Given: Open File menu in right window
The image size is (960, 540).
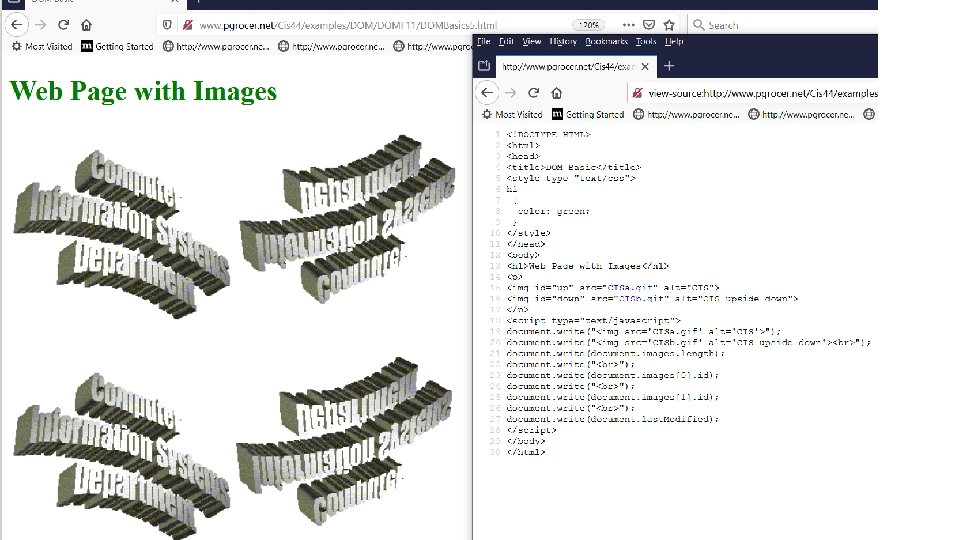Looking at the screenshot, I should tap(484, 42).
